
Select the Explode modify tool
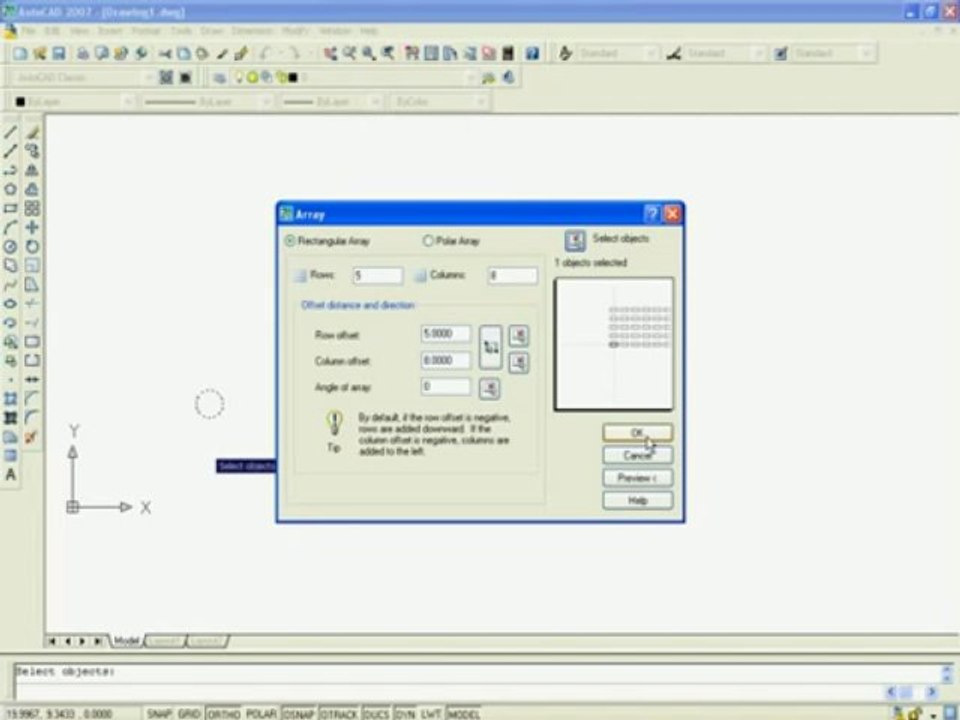(x=32, y=437)
